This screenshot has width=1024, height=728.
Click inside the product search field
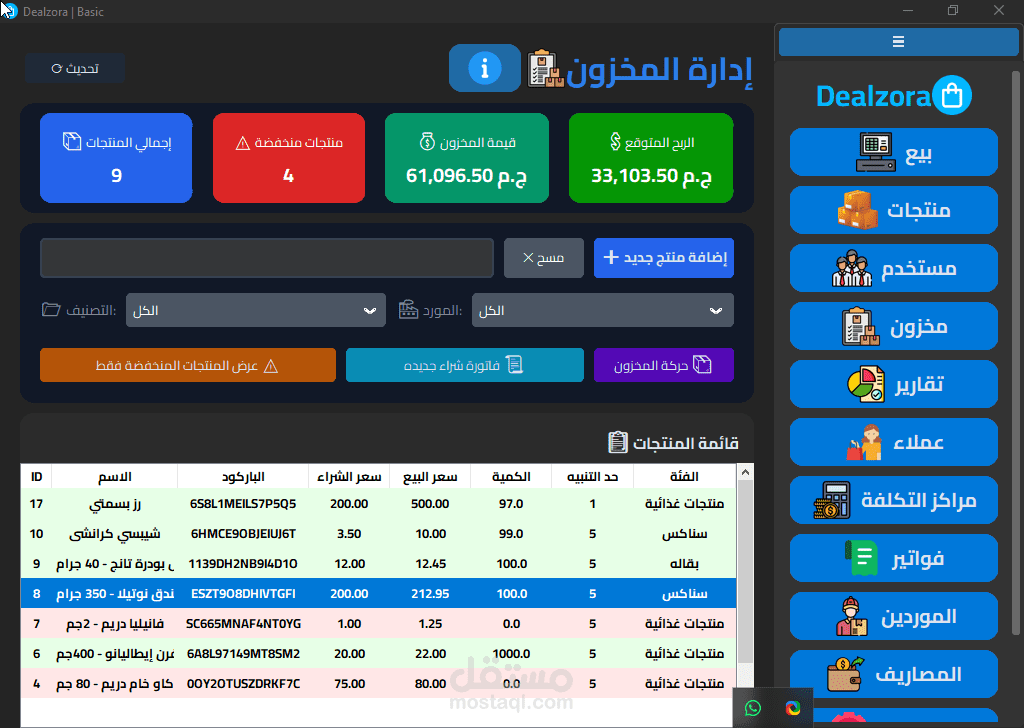pos(265,258)
